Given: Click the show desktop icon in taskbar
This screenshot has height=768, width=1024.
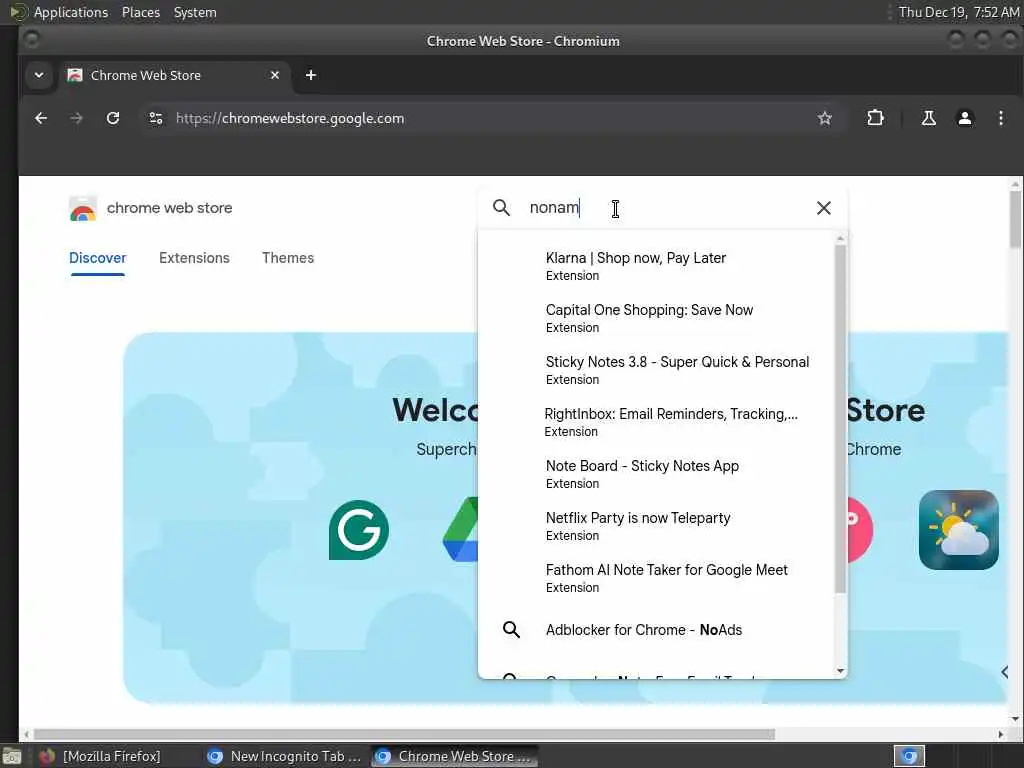Looking at the screenshot, I should coord(12,757).
